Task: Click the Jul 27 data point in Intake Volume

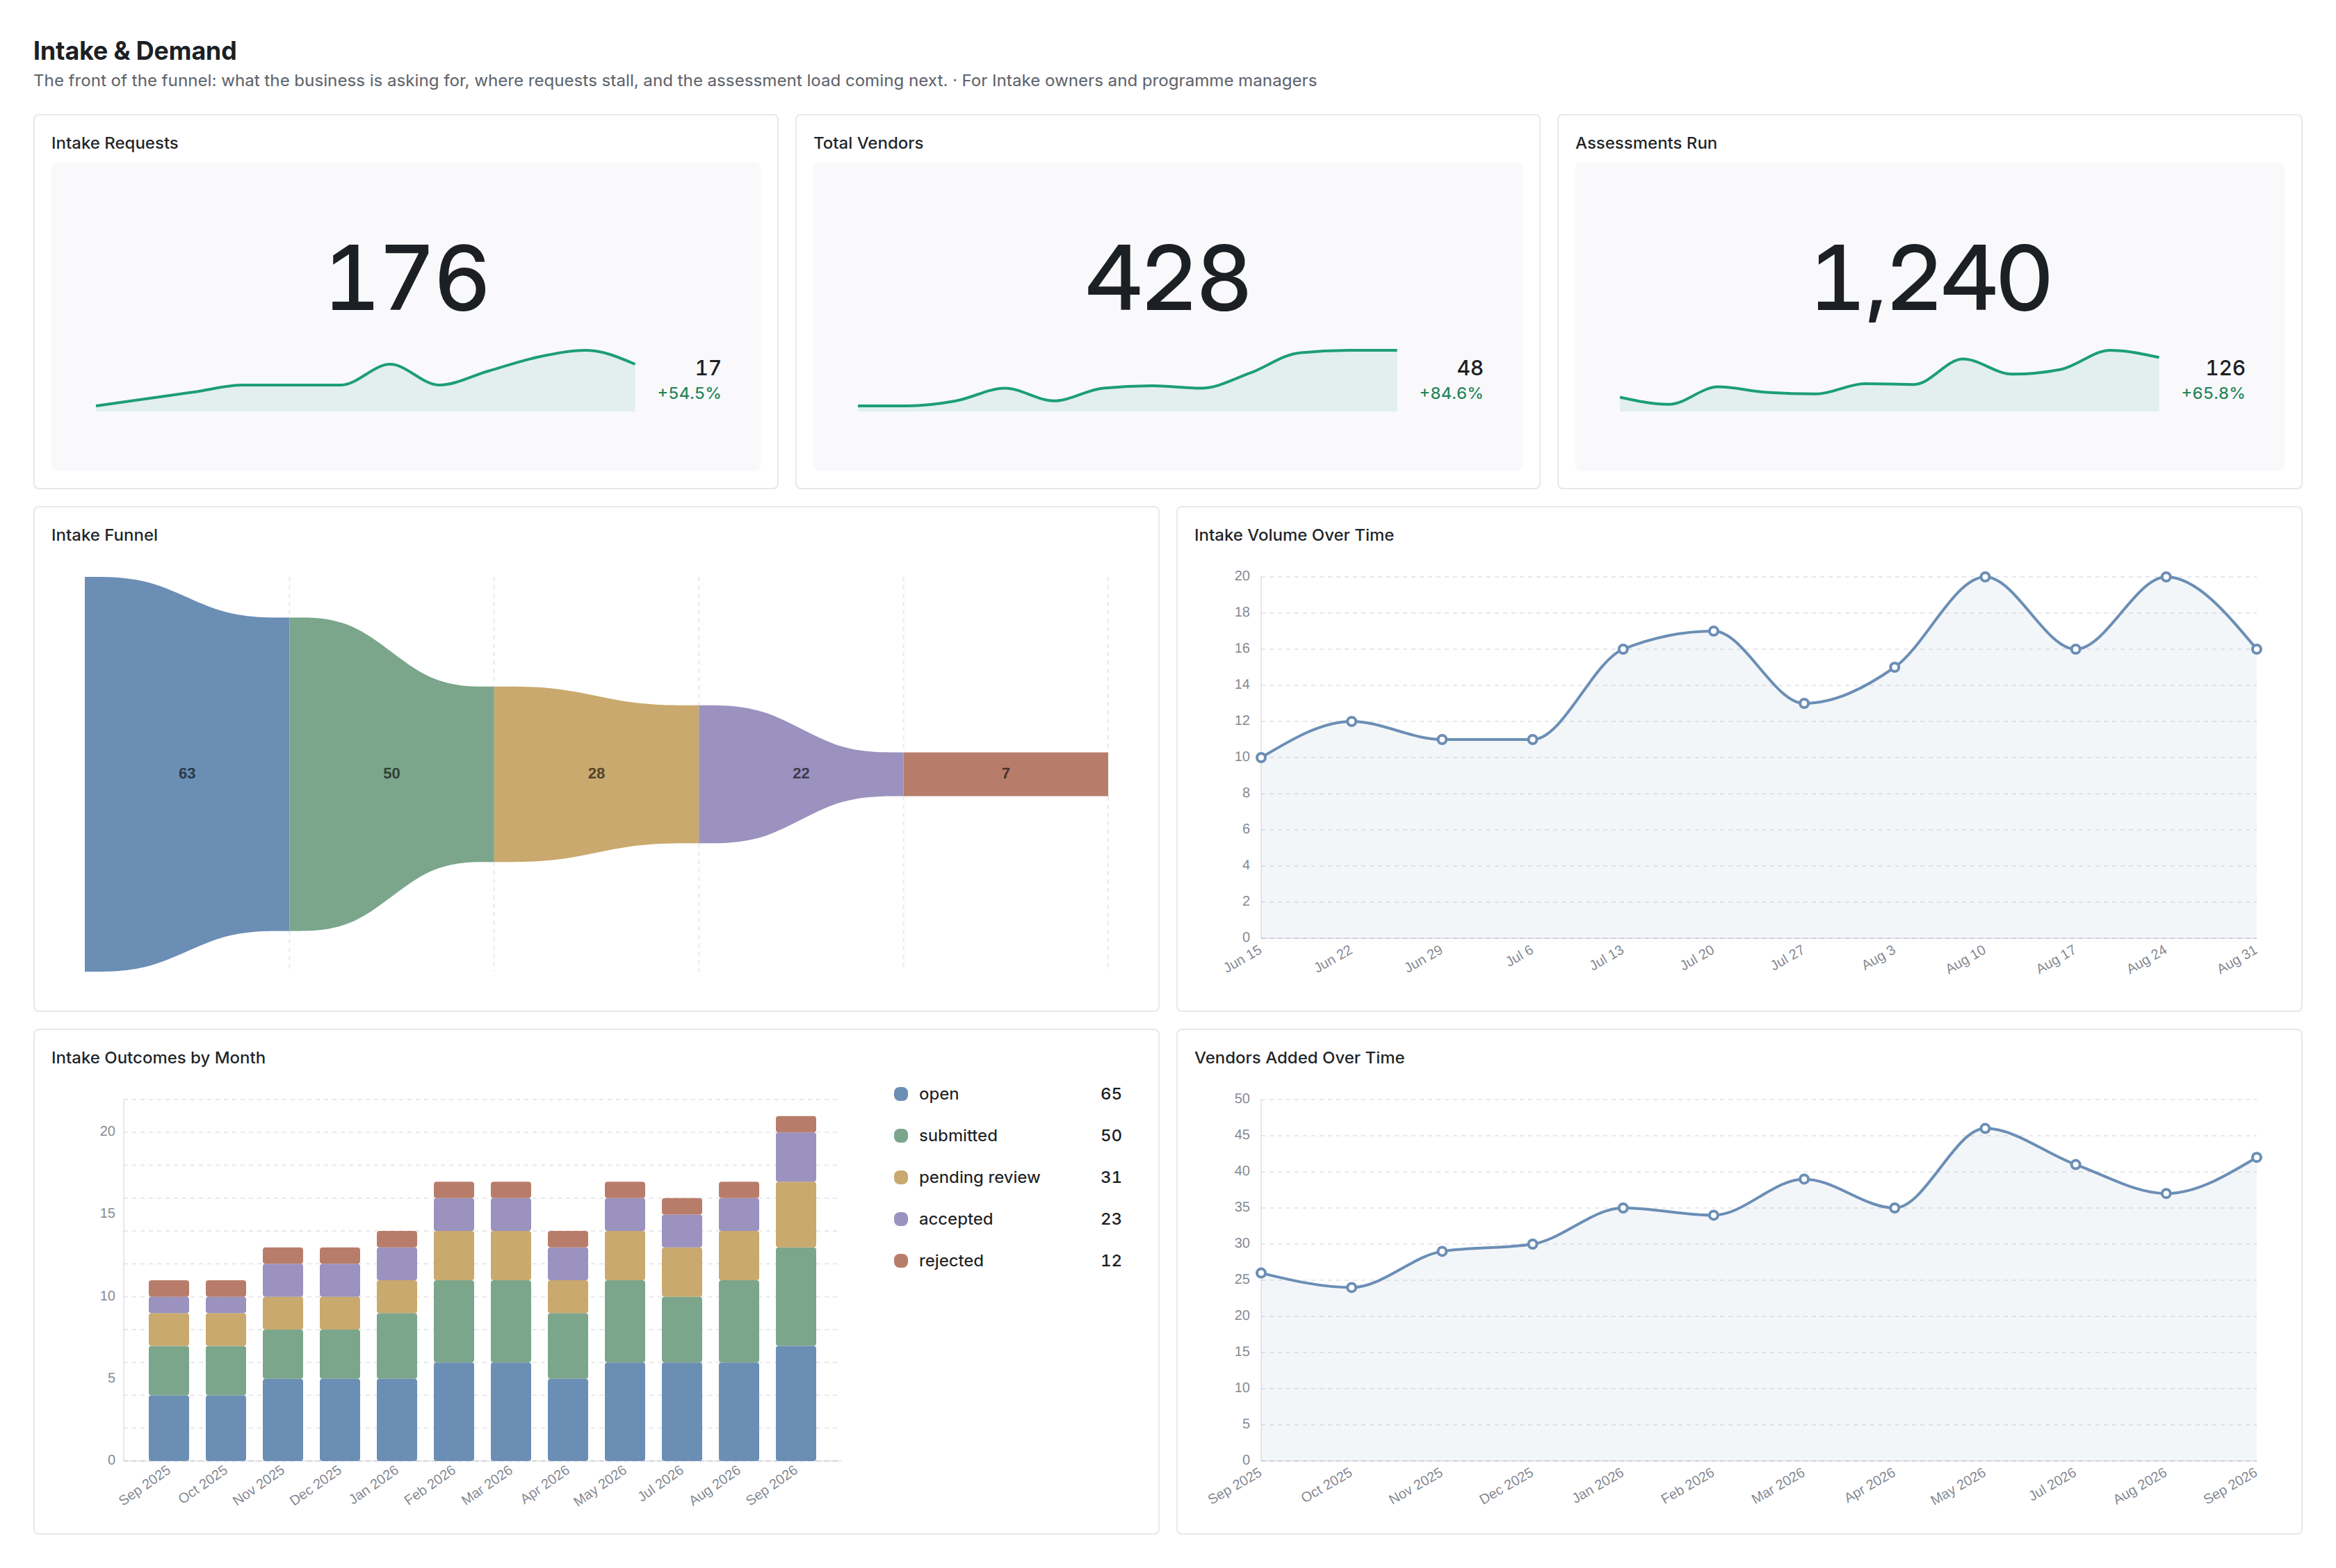Action: (x=1804, y=704)
